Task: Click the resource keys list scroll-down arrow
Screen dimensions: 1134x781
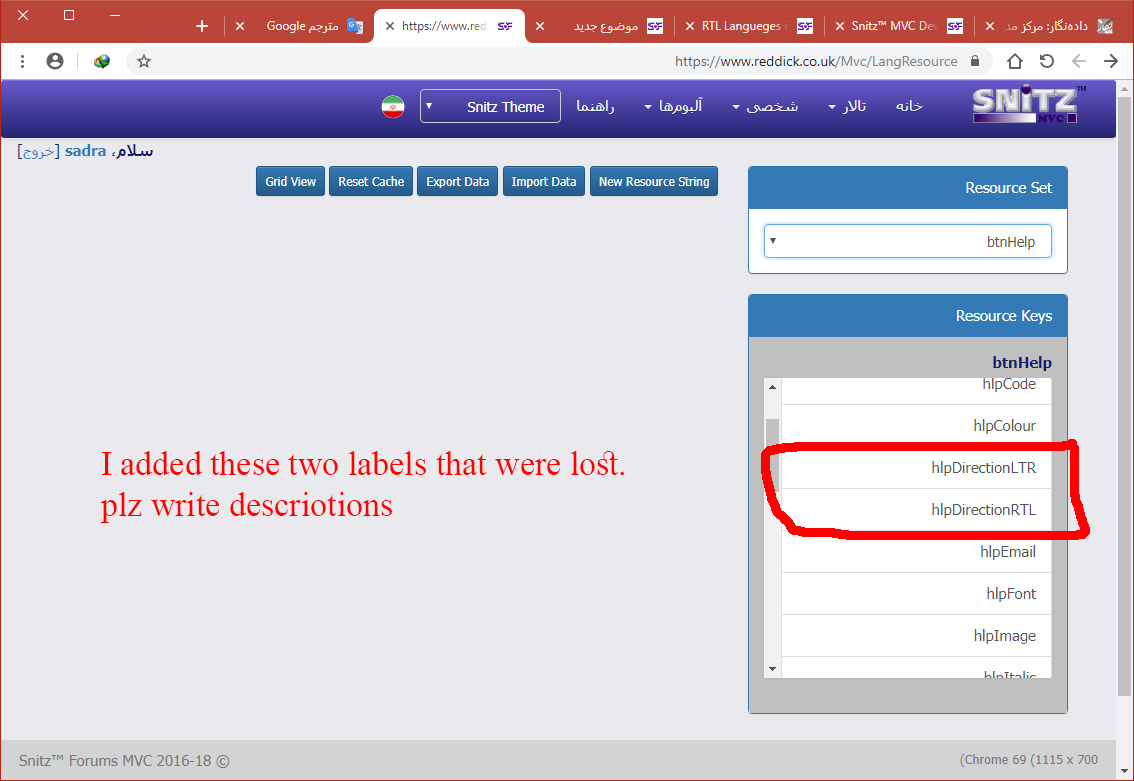Action: pos(772,668)
